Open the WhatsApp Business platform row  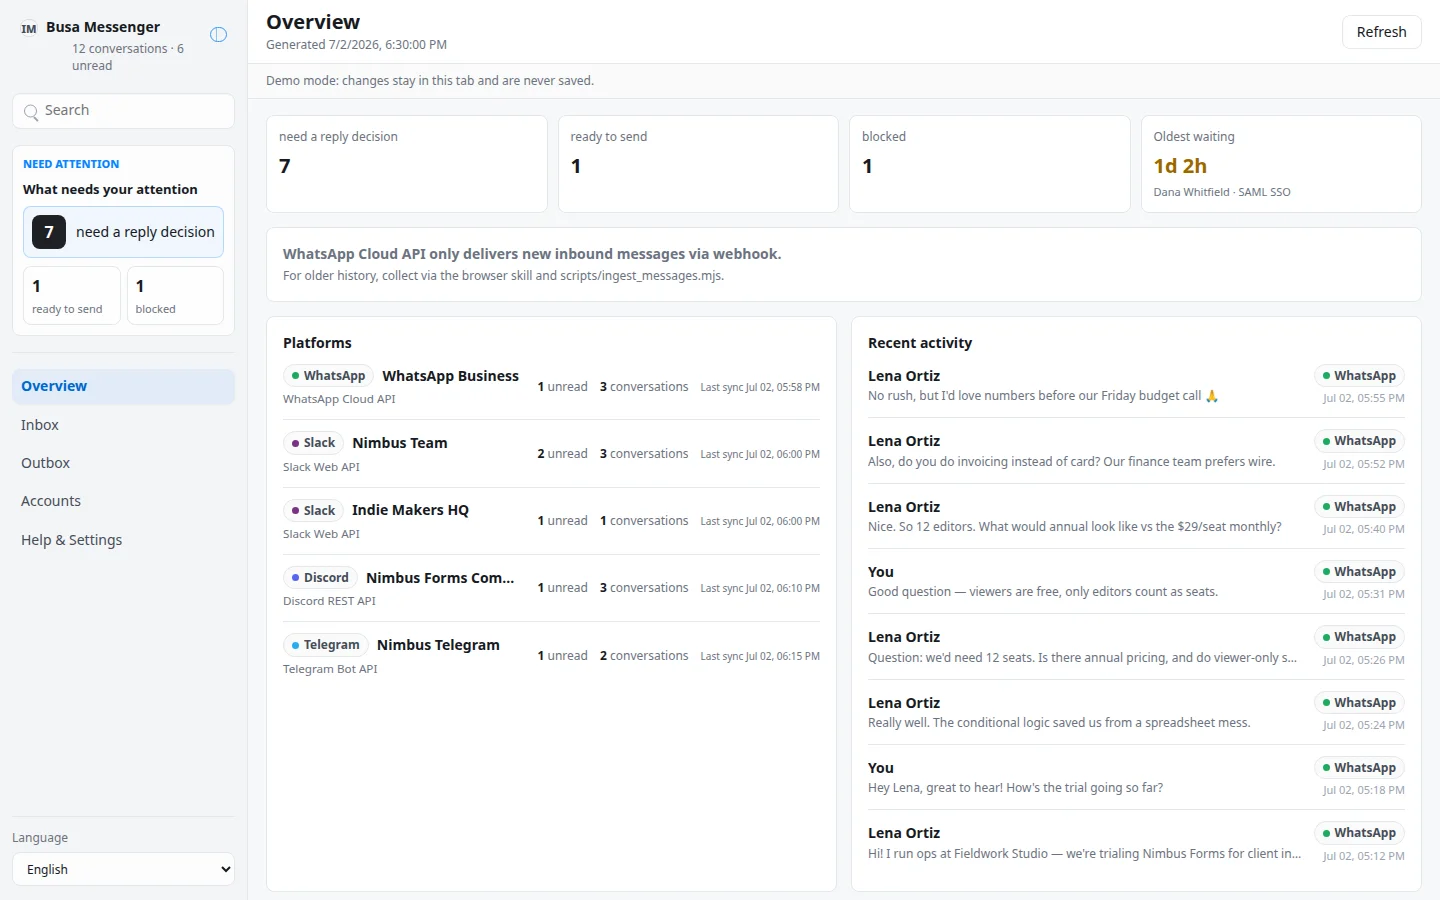pyautogui.click(x=551, y=387)
